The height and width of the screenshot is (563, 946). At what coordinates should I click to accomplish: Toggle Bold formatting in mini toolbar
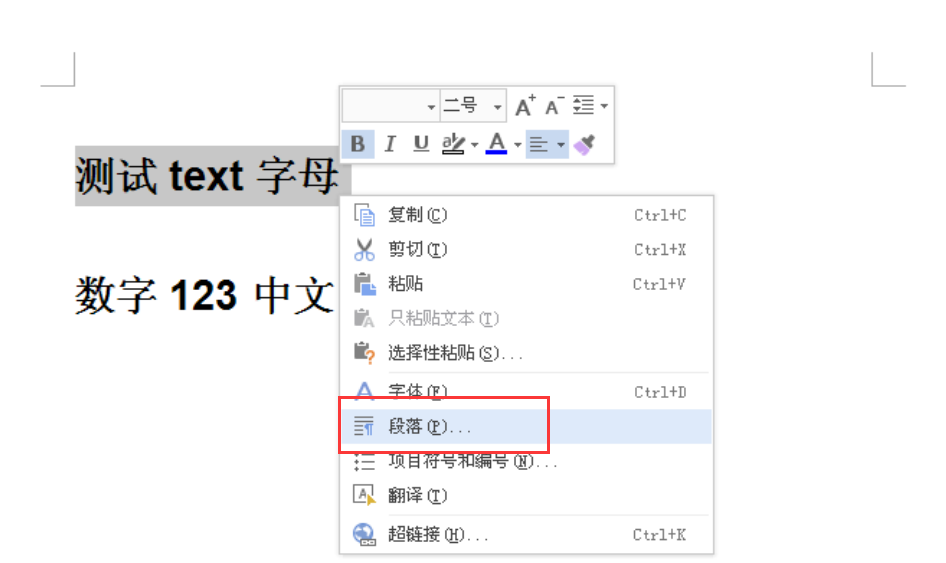358,144
